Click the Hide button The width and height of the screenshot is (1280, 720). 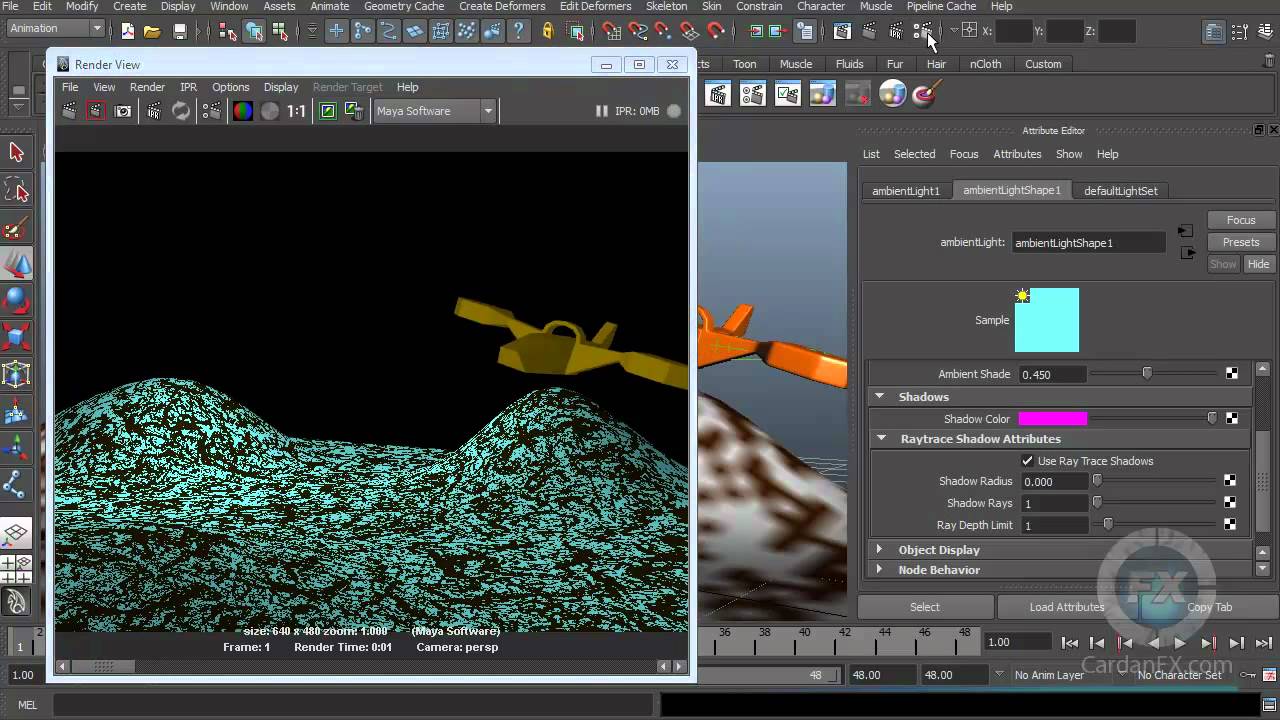pos(1258,264)
